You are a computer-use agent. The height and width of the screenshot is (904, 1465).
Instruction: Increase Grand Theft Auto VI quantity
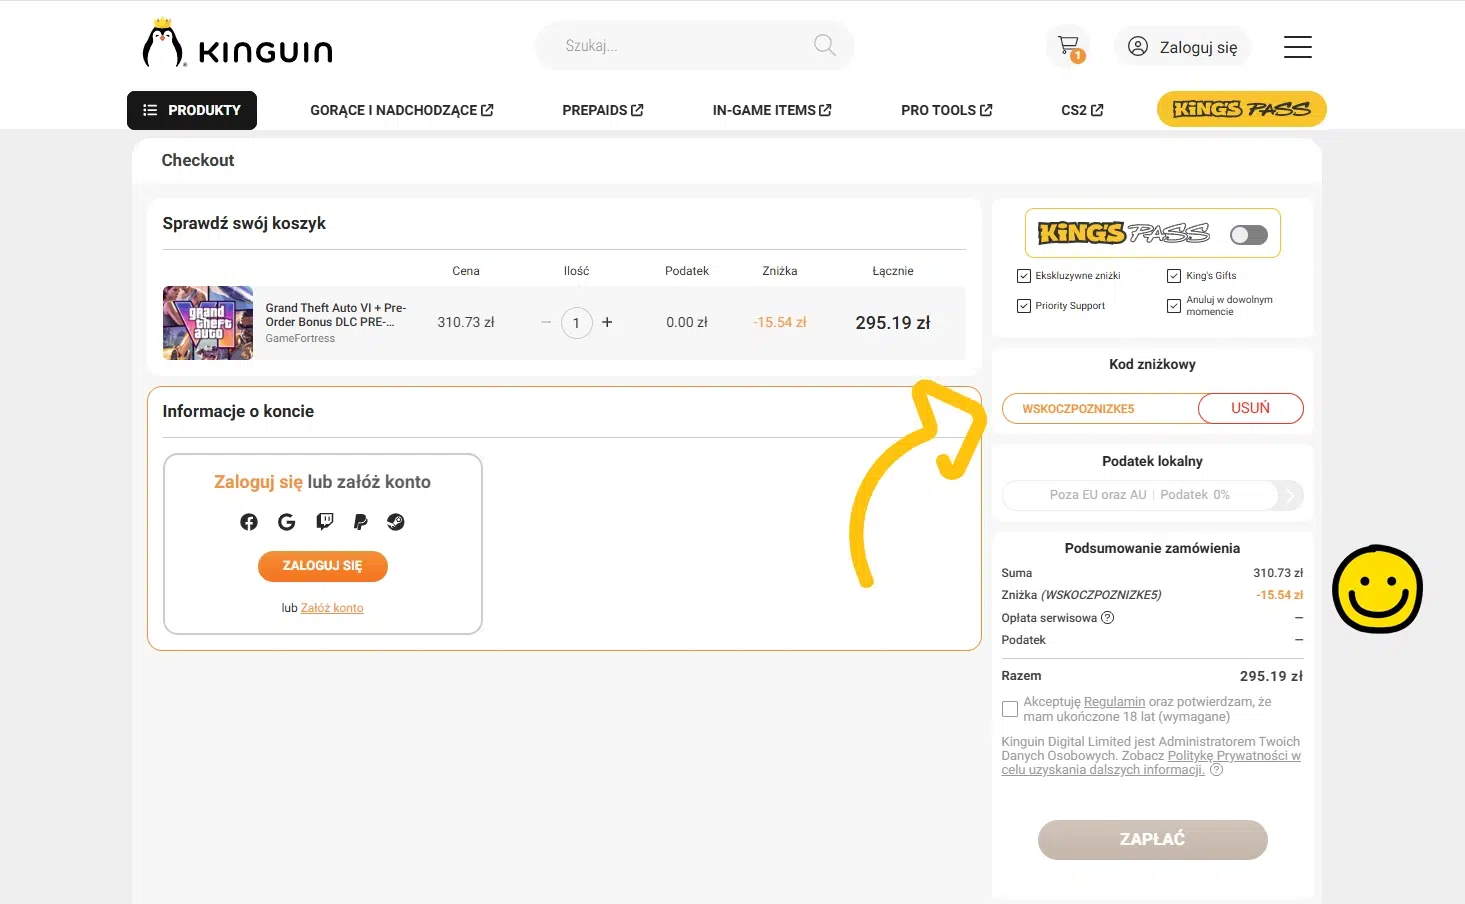607,322
